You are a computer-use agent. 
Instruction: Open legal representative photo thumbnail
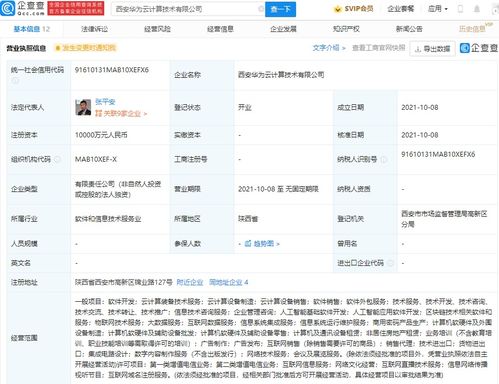83,107
